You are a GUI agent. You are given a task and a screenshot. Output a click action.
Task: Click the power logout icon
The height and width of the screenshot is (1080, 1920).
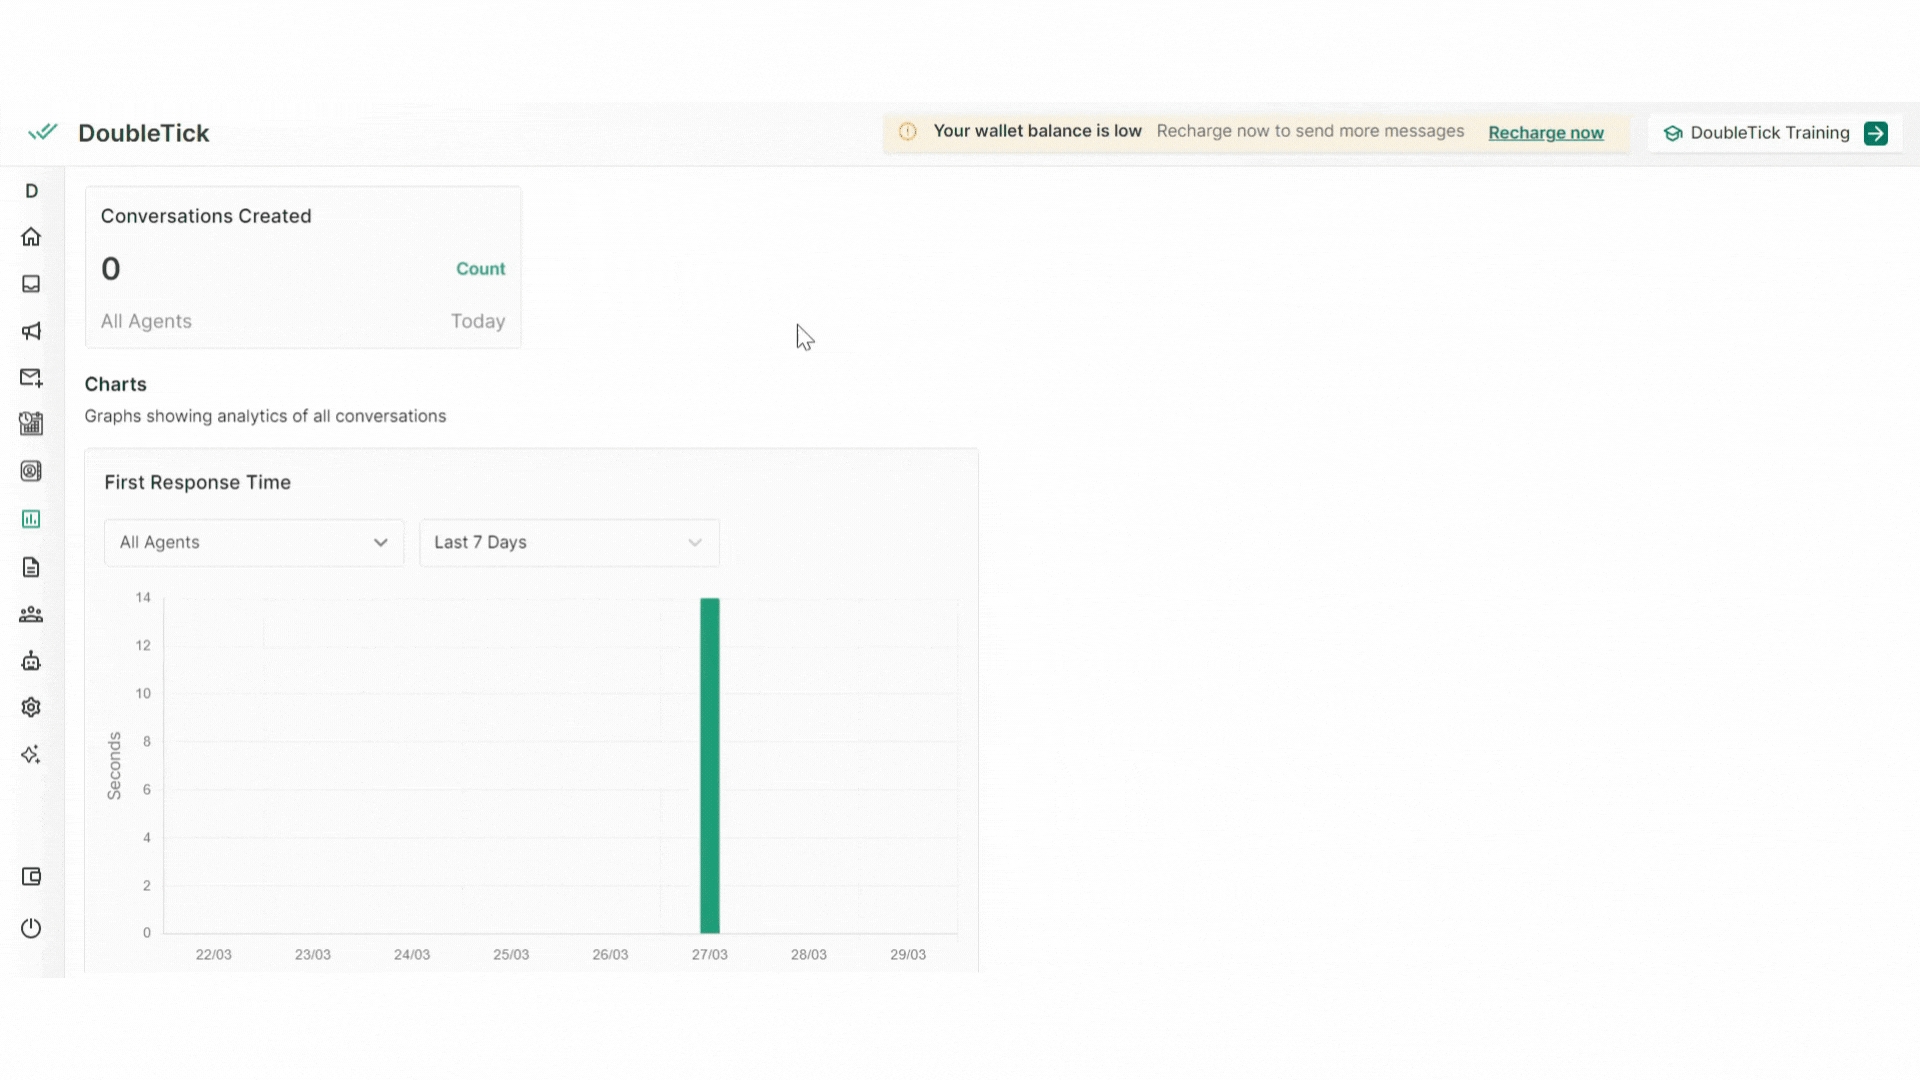coord(31,928)
